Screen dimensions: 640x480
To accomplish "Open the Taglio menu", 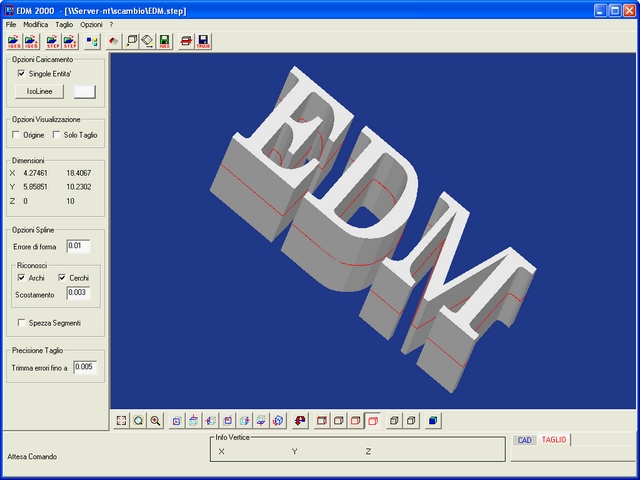I will 64,24.
